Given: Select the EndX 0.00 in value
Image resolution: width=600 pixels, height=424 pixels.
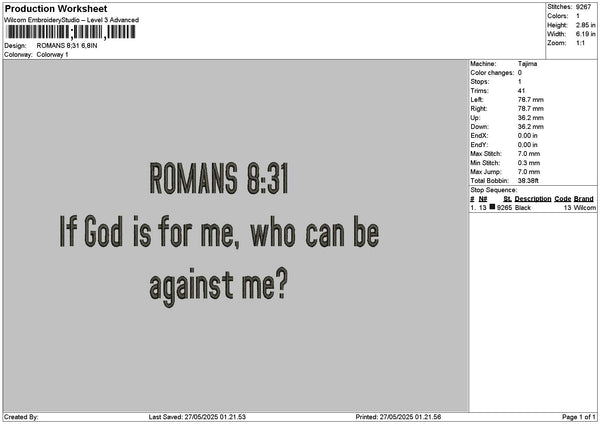Looking at the screenshot, I should [x=528, y=136].
